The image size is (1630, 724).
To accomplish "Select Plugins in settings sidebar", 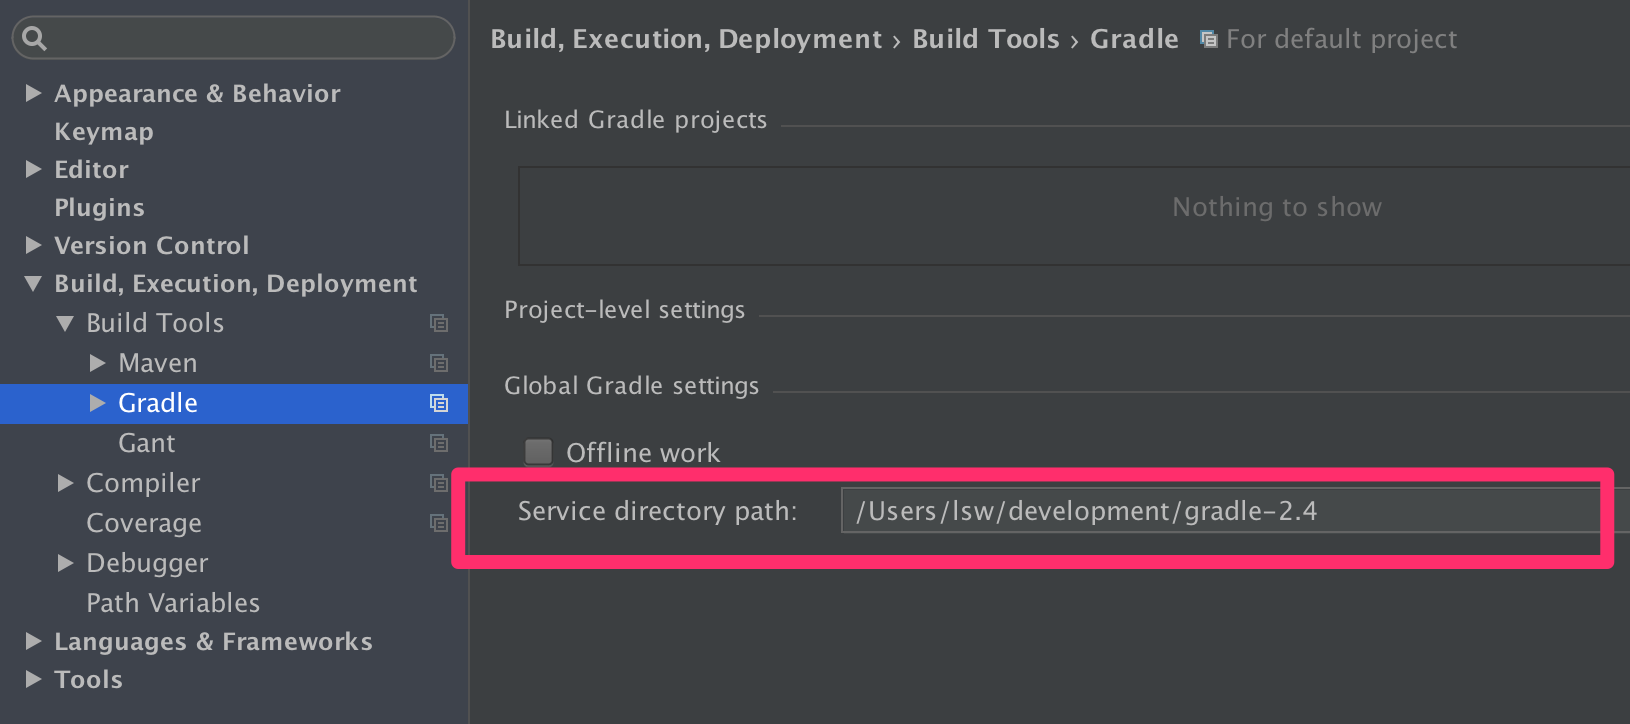I will 99,208.
